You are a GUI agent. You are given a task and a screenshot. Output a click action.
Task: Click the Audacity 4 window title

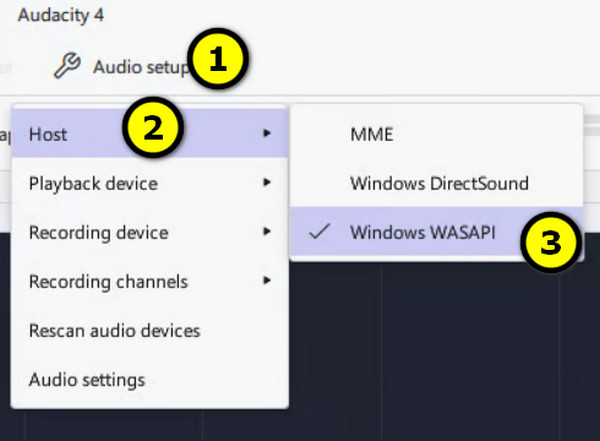pyautogui.click(x=60, y=15)
